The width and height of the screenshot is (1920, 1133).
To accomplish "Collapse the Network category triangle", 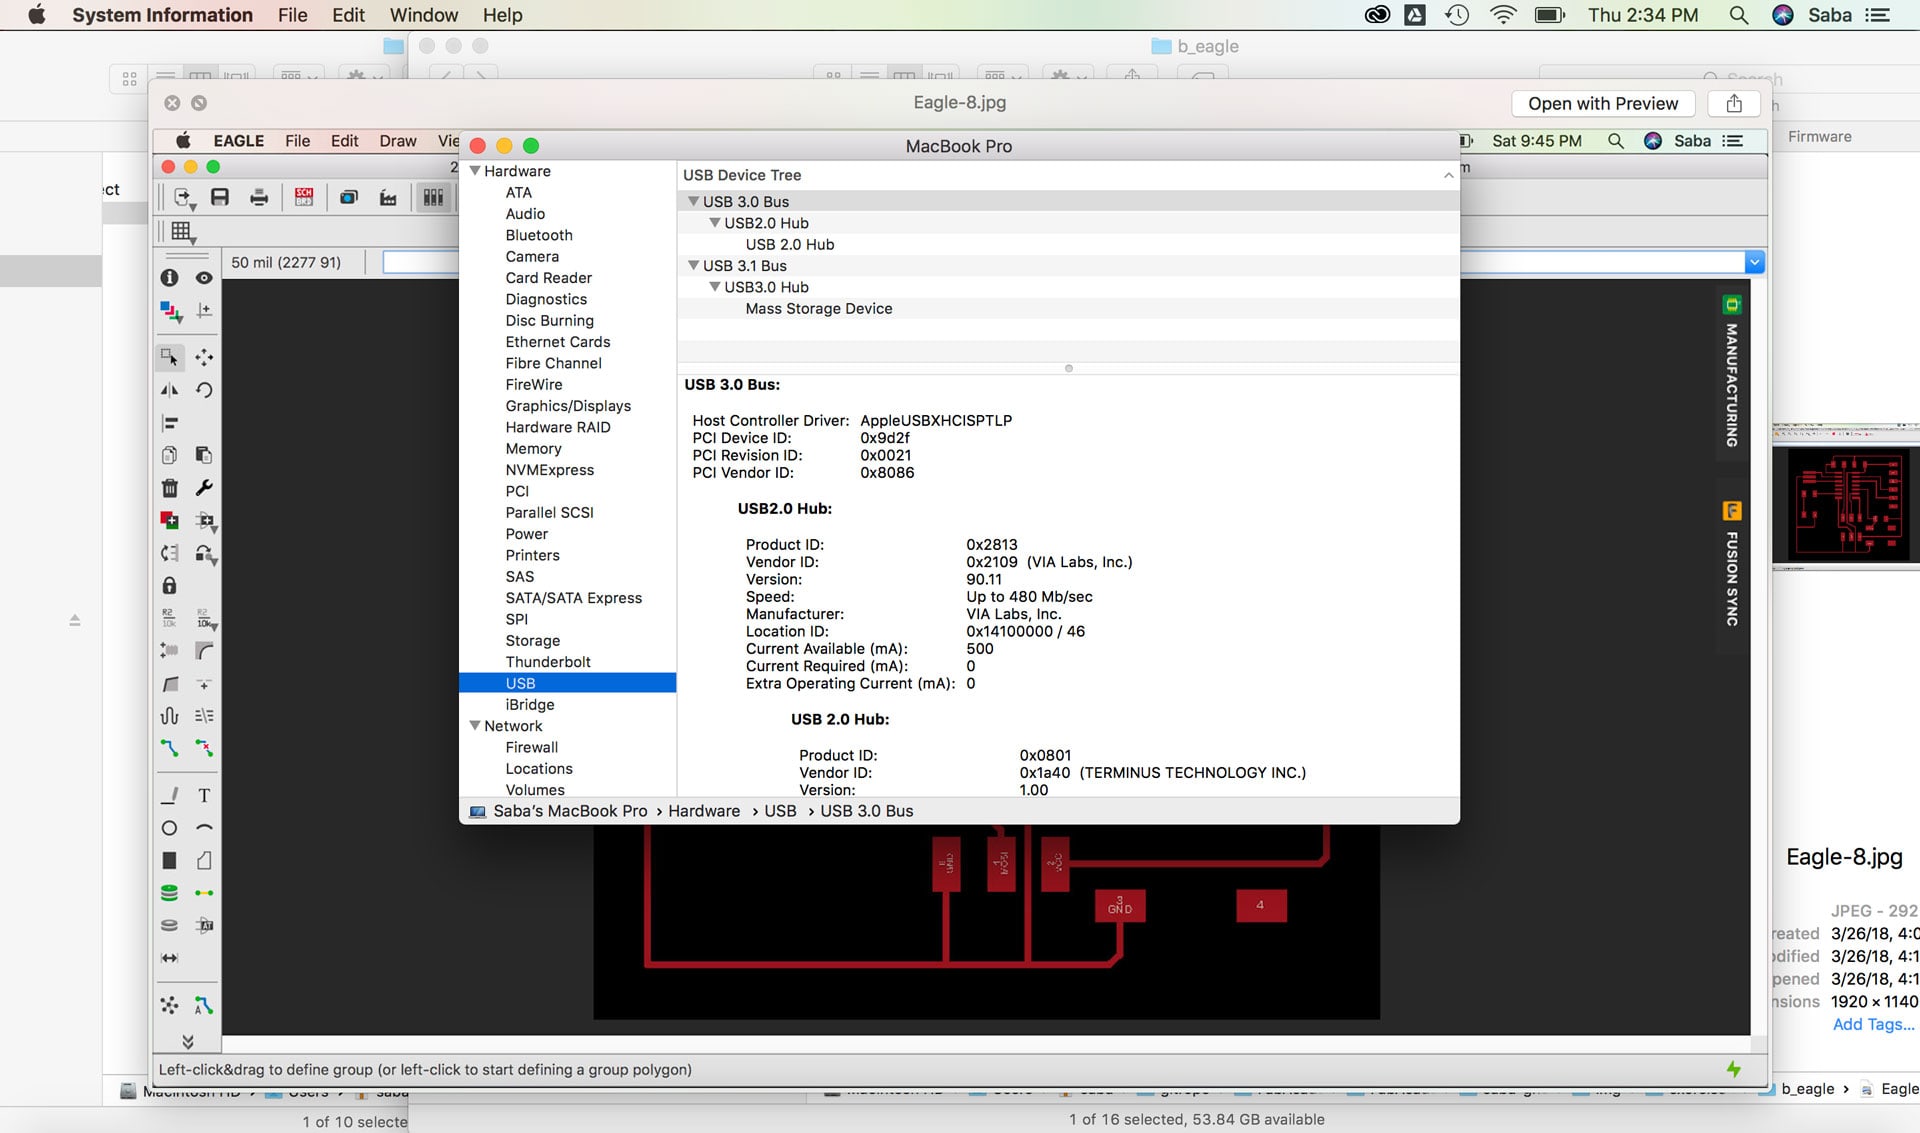I will coord(475,726).
